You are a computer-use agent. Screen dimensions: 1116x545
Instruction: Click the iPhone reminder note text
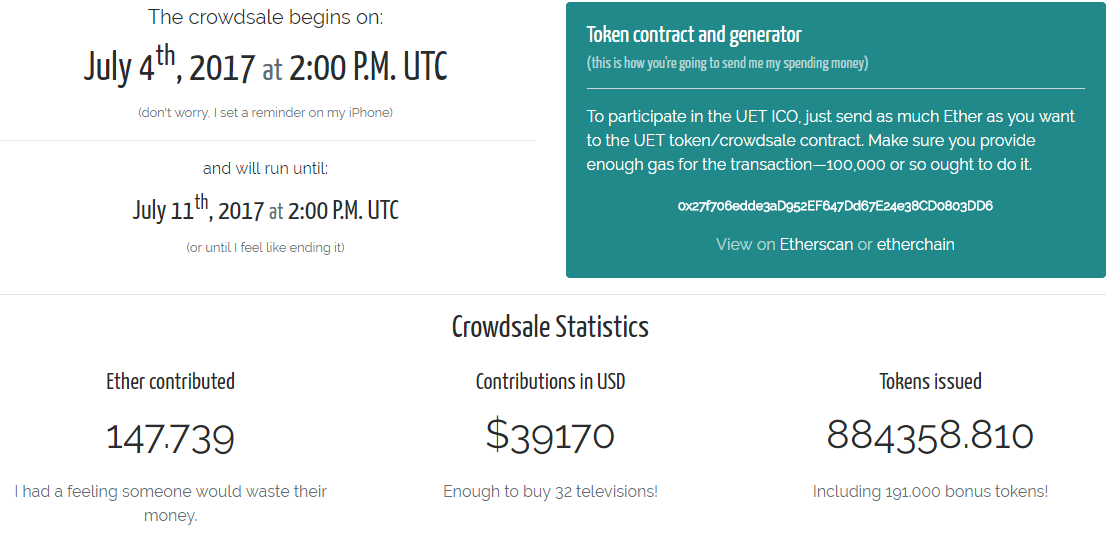coord(265,112)
